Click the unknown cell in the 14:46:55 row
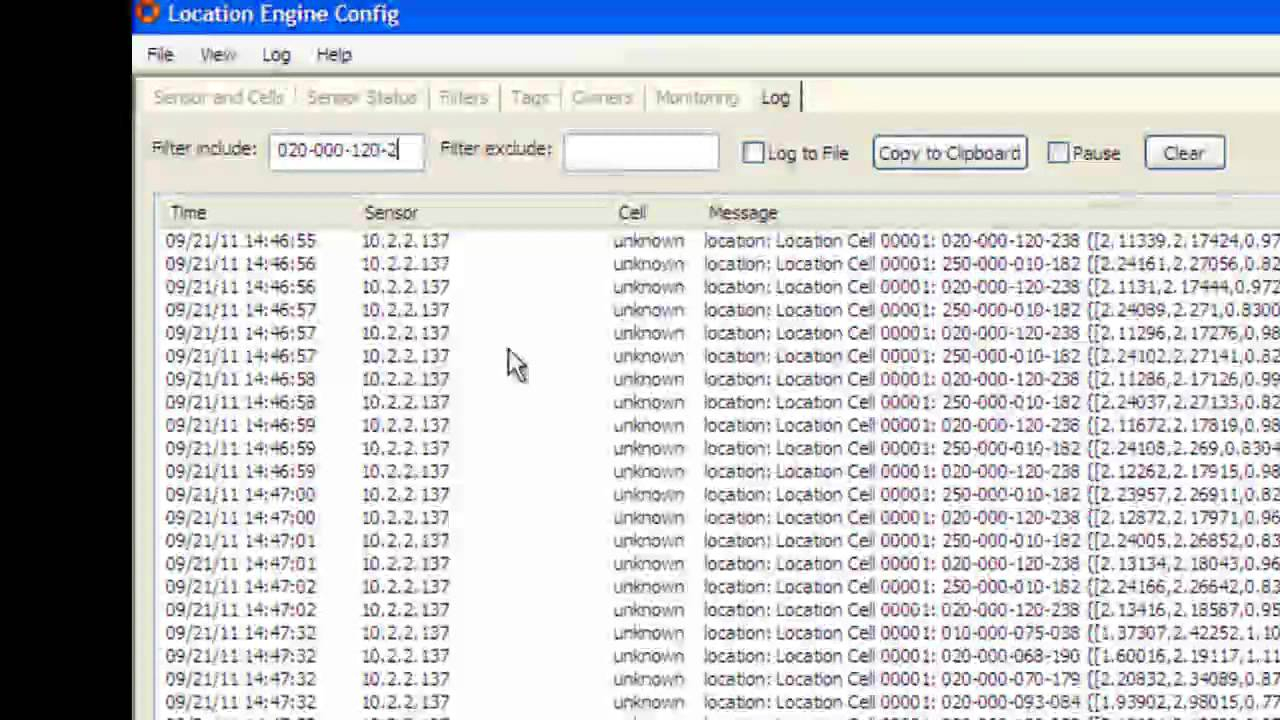 pos(649,241)
